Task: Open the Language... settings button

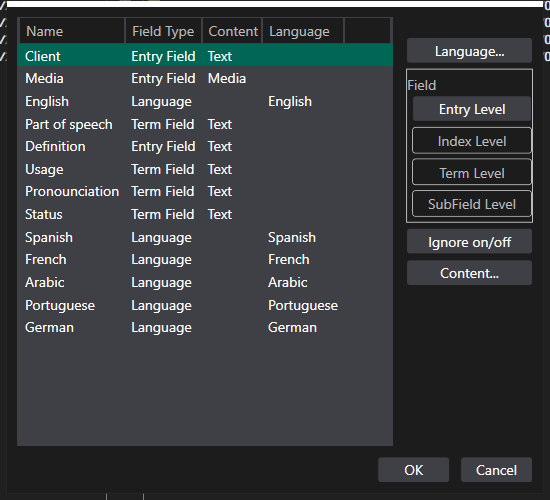Action: (x=469, y=51)
